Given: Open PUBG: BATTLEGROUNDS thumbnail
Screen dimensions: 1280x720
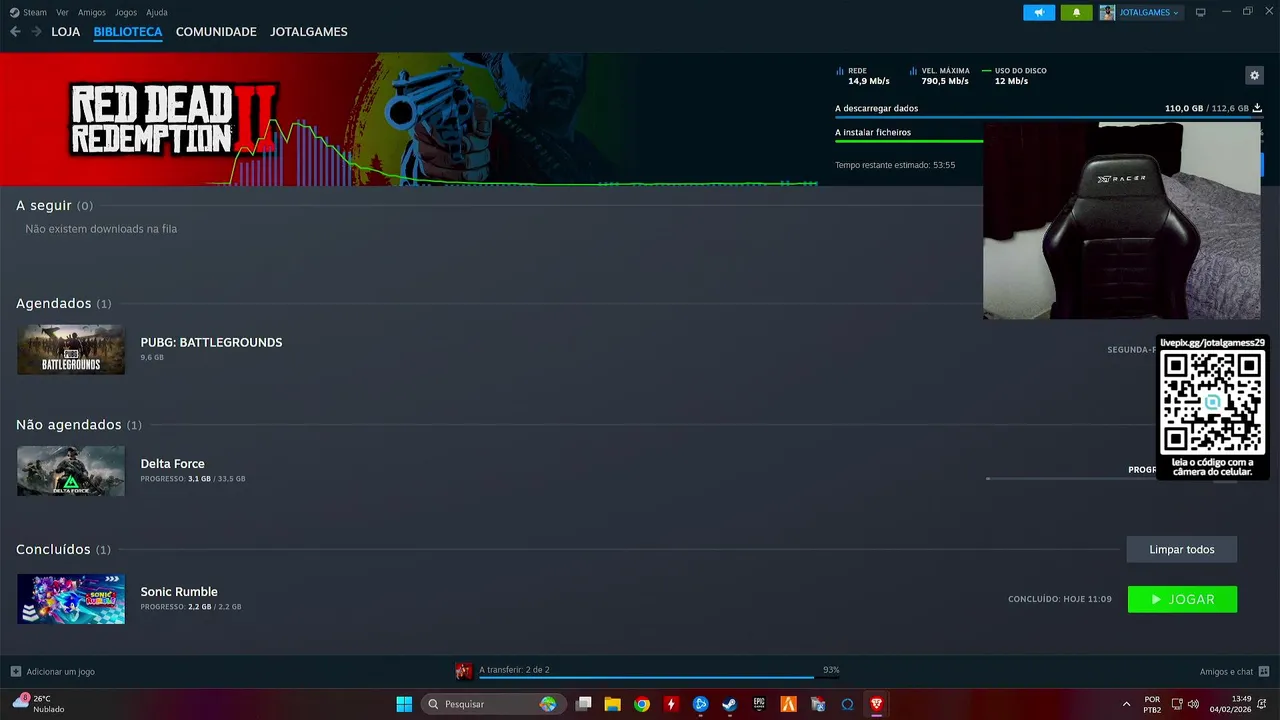Looking at the screenshot, I should [x=71, y=349].
